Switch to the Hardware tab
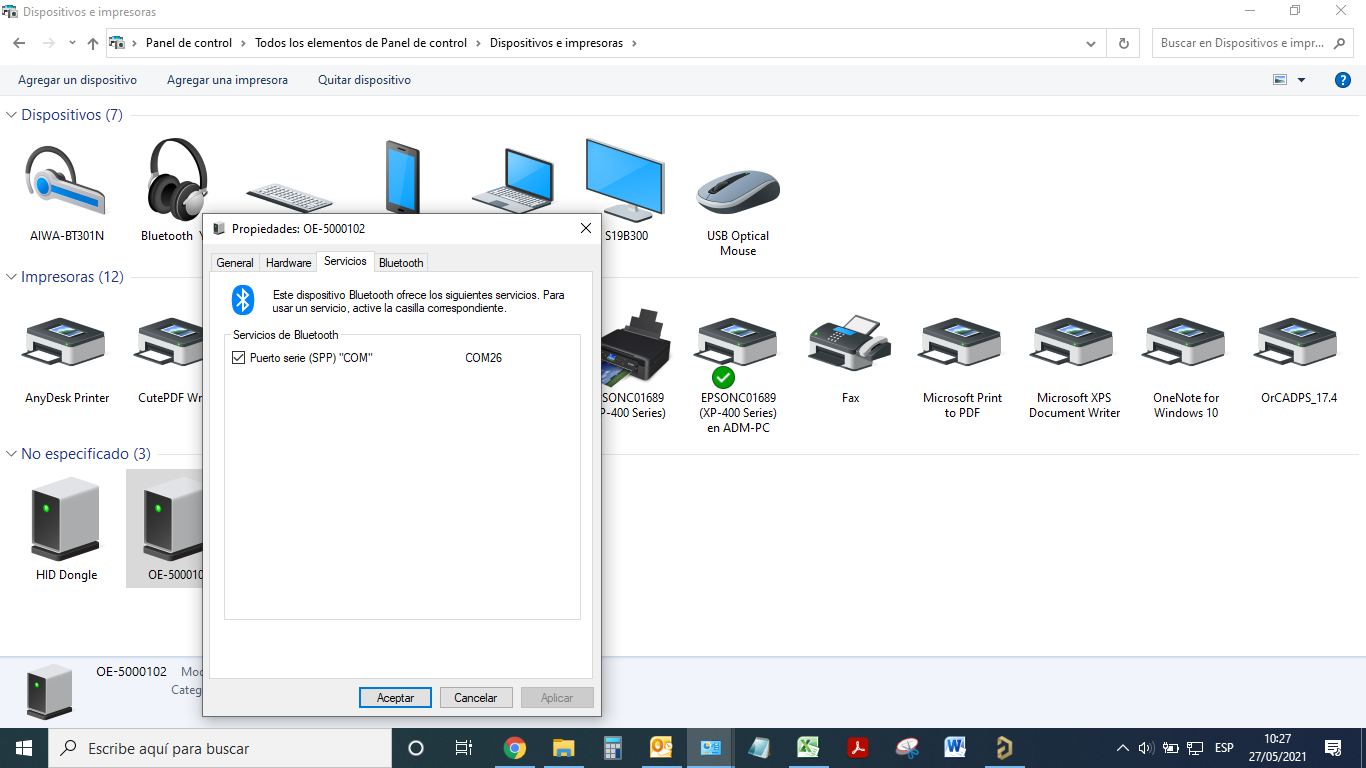The width and height of the screenshot is (1366, 768). [289, 263]
